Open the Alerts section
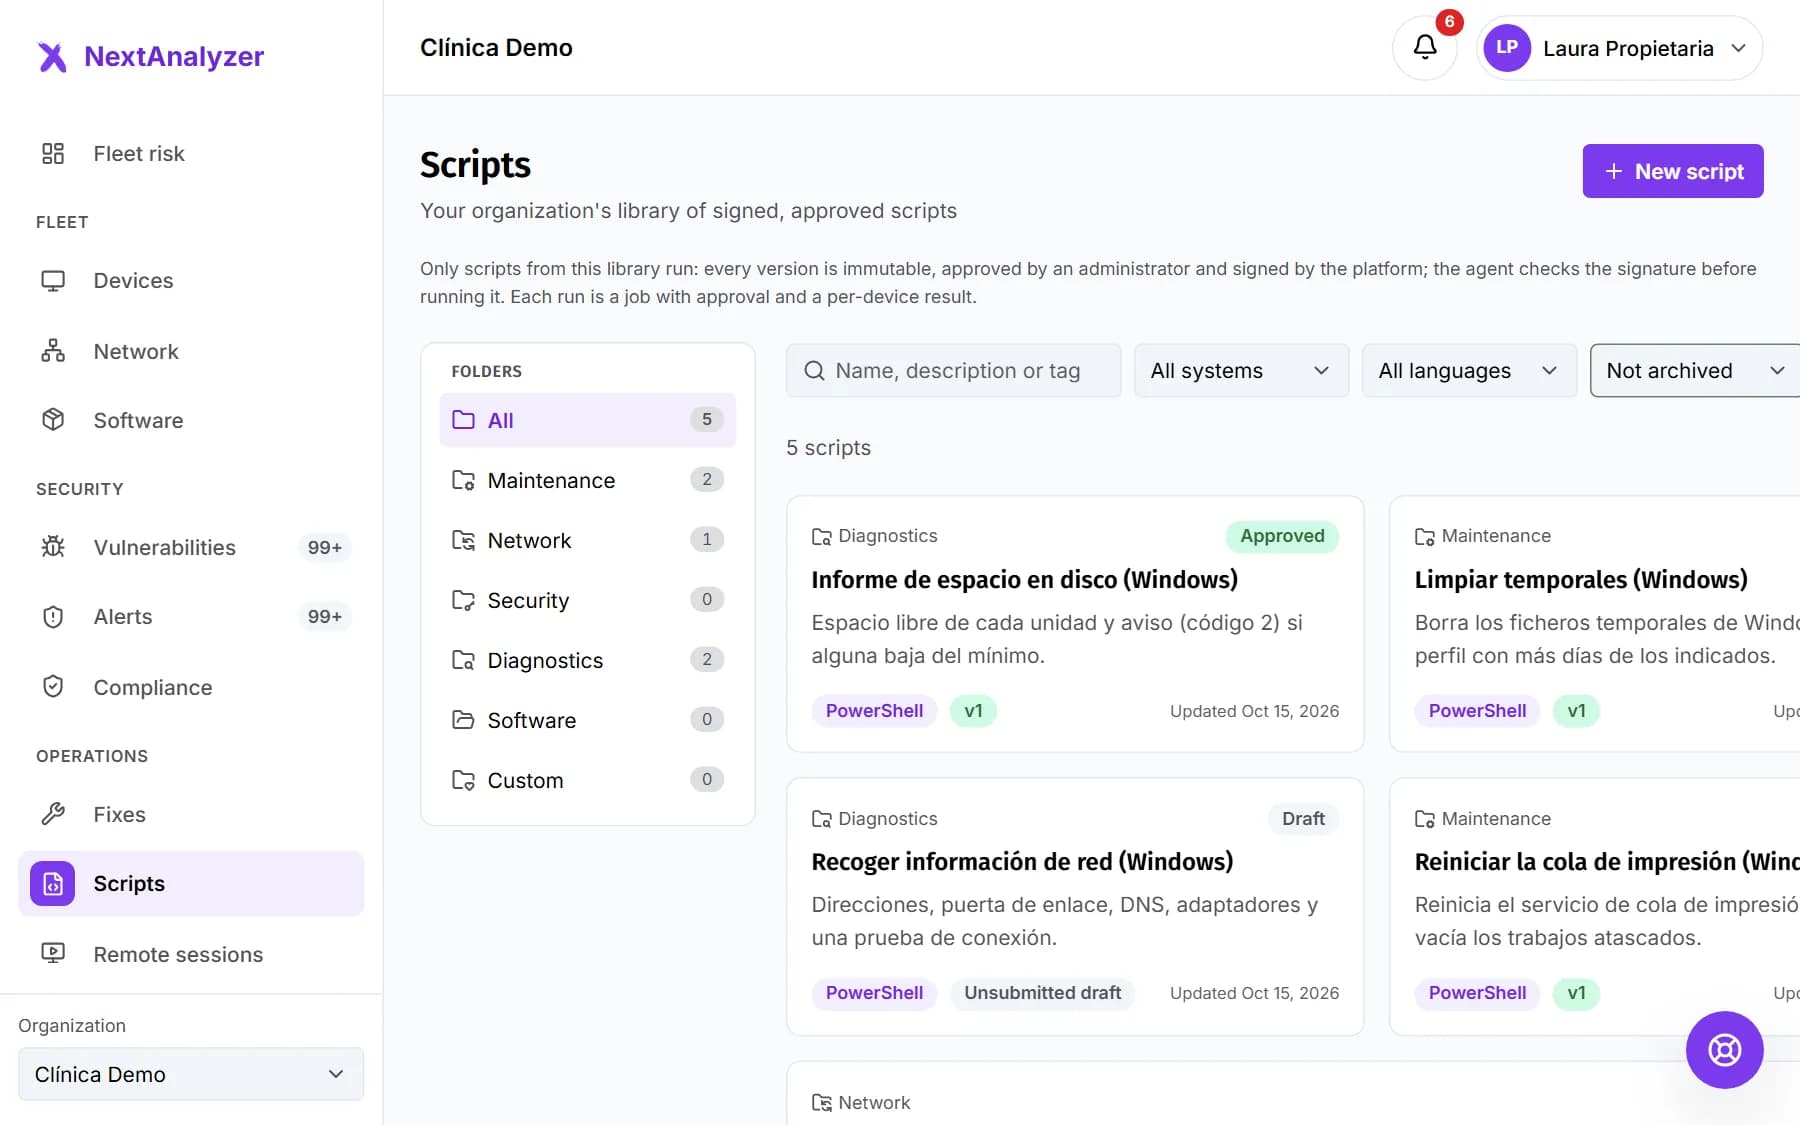 191,617
